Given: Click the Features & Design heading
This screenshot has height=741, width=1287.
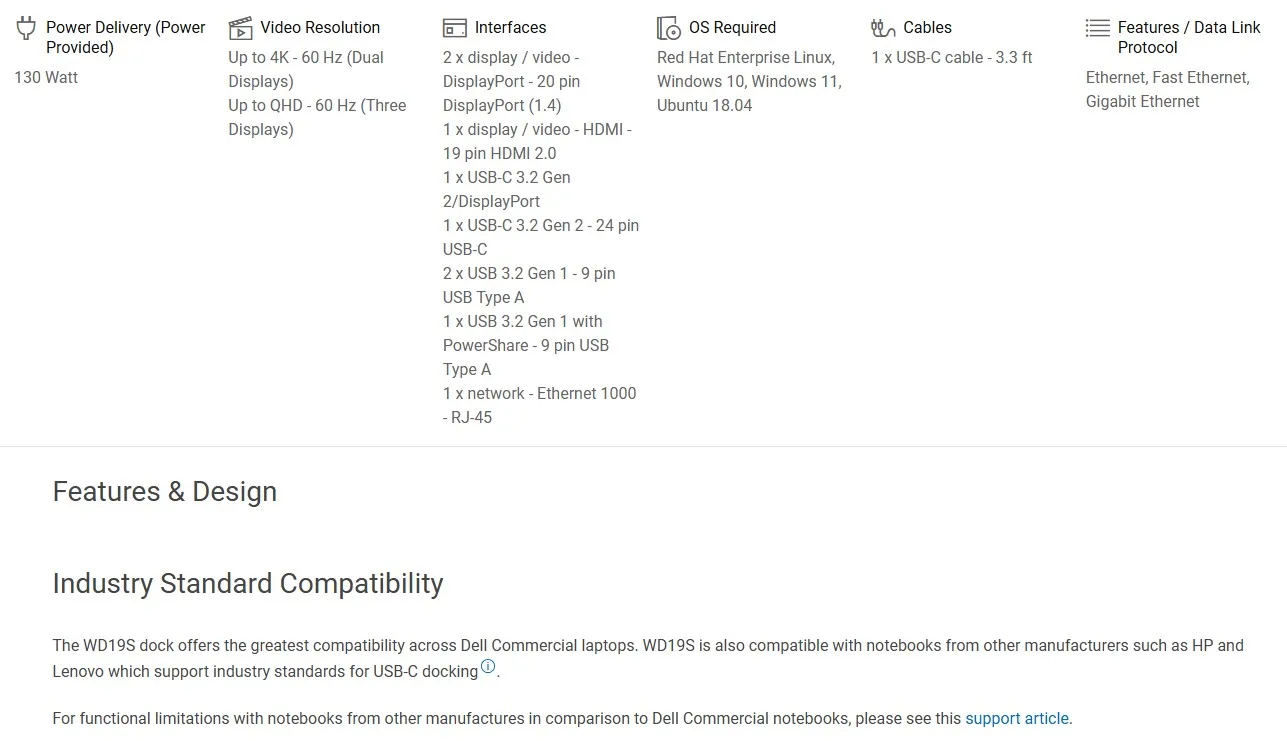Looking at the screenshot, I should [x=165, y=491].
